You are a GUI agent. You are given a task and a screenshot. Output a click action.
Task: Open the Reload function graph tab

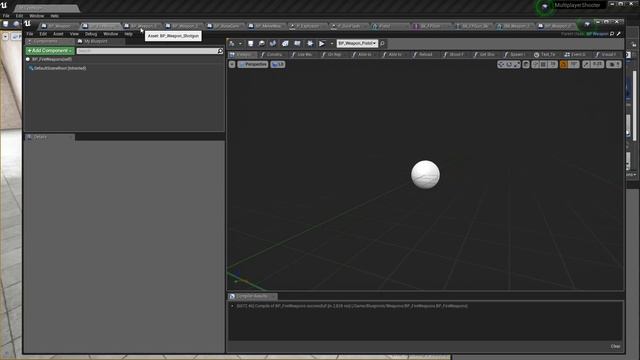(424, 54)
